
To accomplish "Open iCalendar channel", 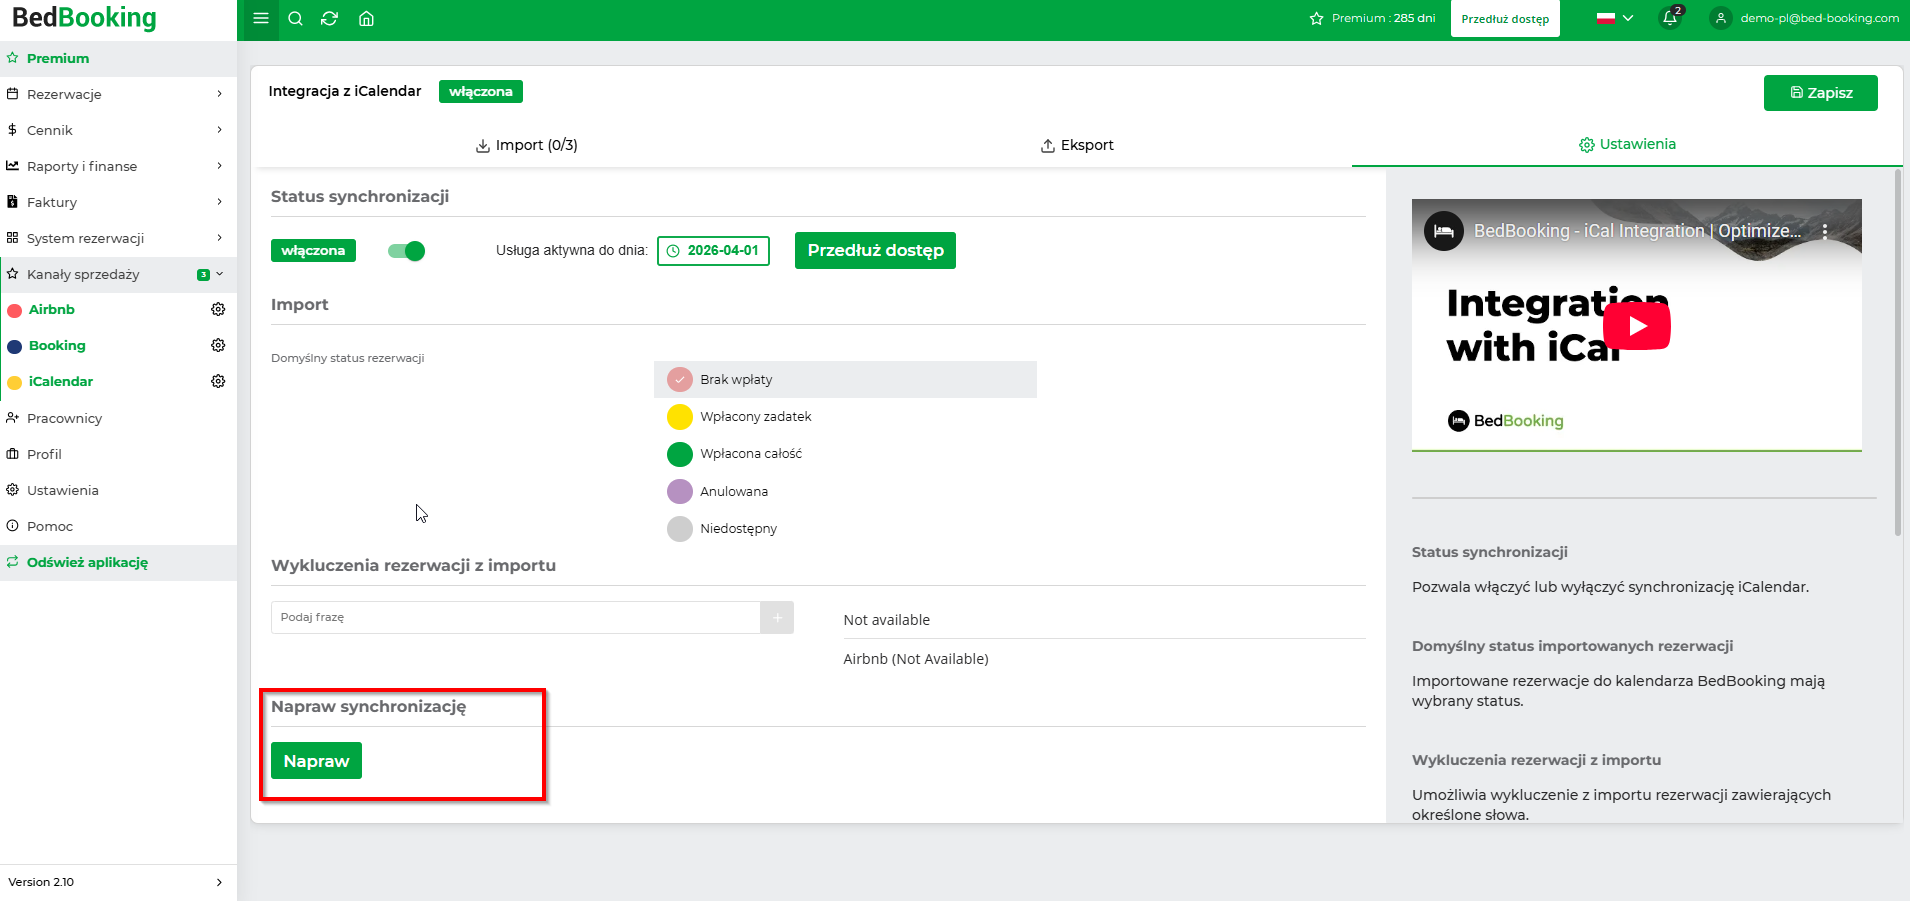I will (x=61, y=381).
